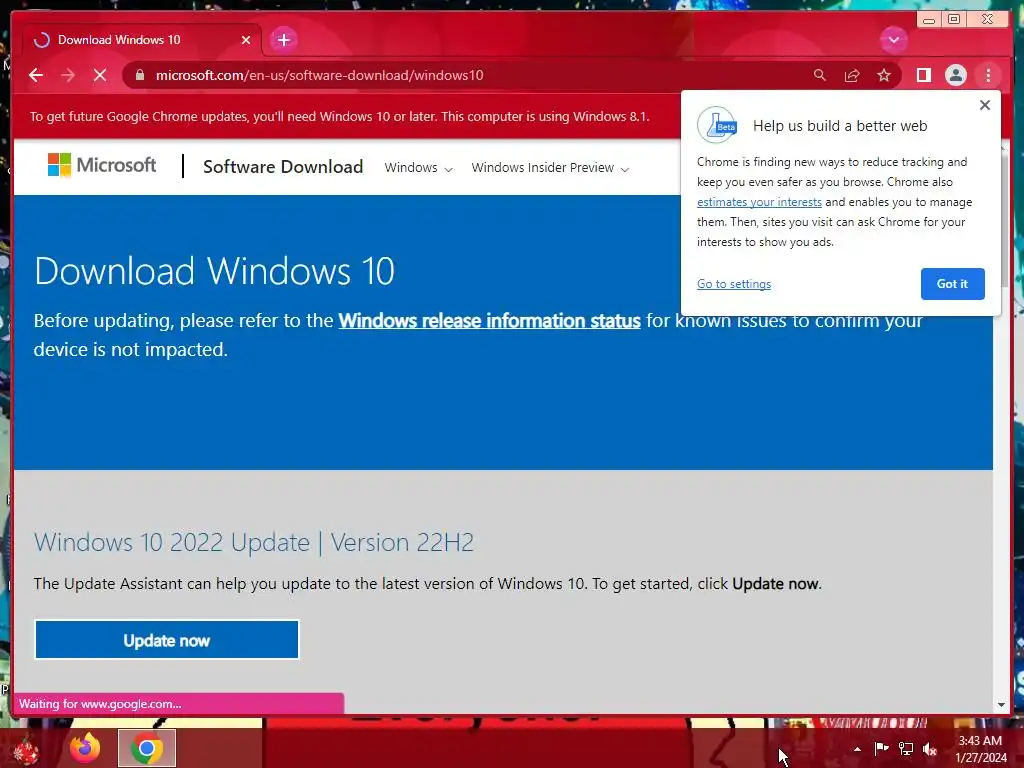Image resolution: width=1024 pixels, height=768 pixels.
Task: Go back to the previous page
Action: 36,75
